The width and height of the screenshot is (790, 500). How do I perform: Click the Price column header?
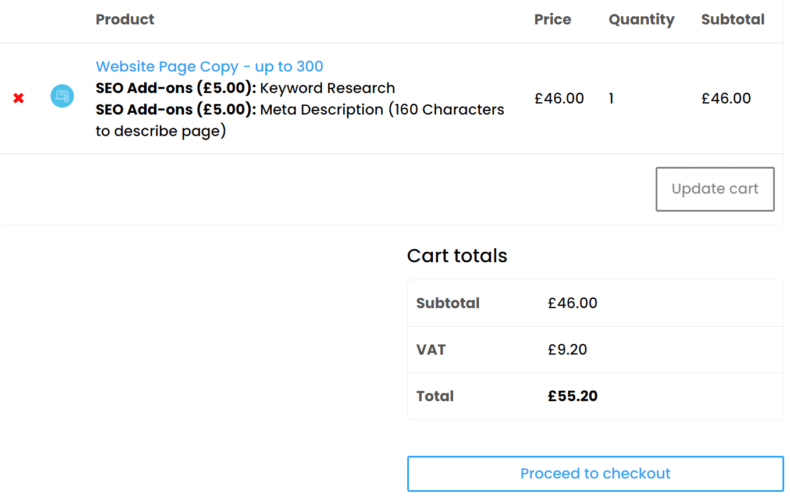point(553,19)
